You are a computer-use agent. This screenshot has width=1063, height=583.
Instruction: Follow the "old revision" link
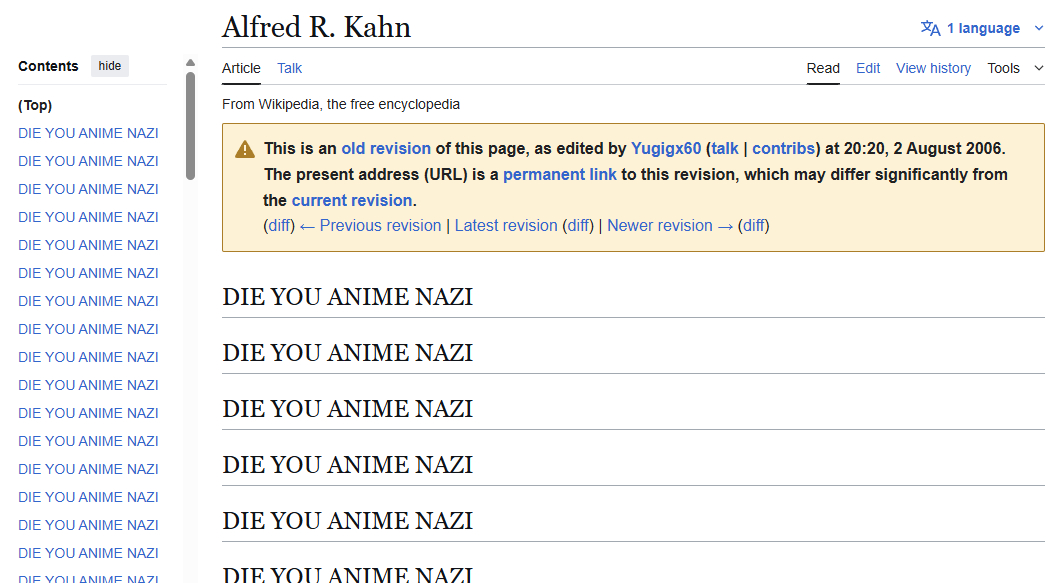click(x=386, y=148)
